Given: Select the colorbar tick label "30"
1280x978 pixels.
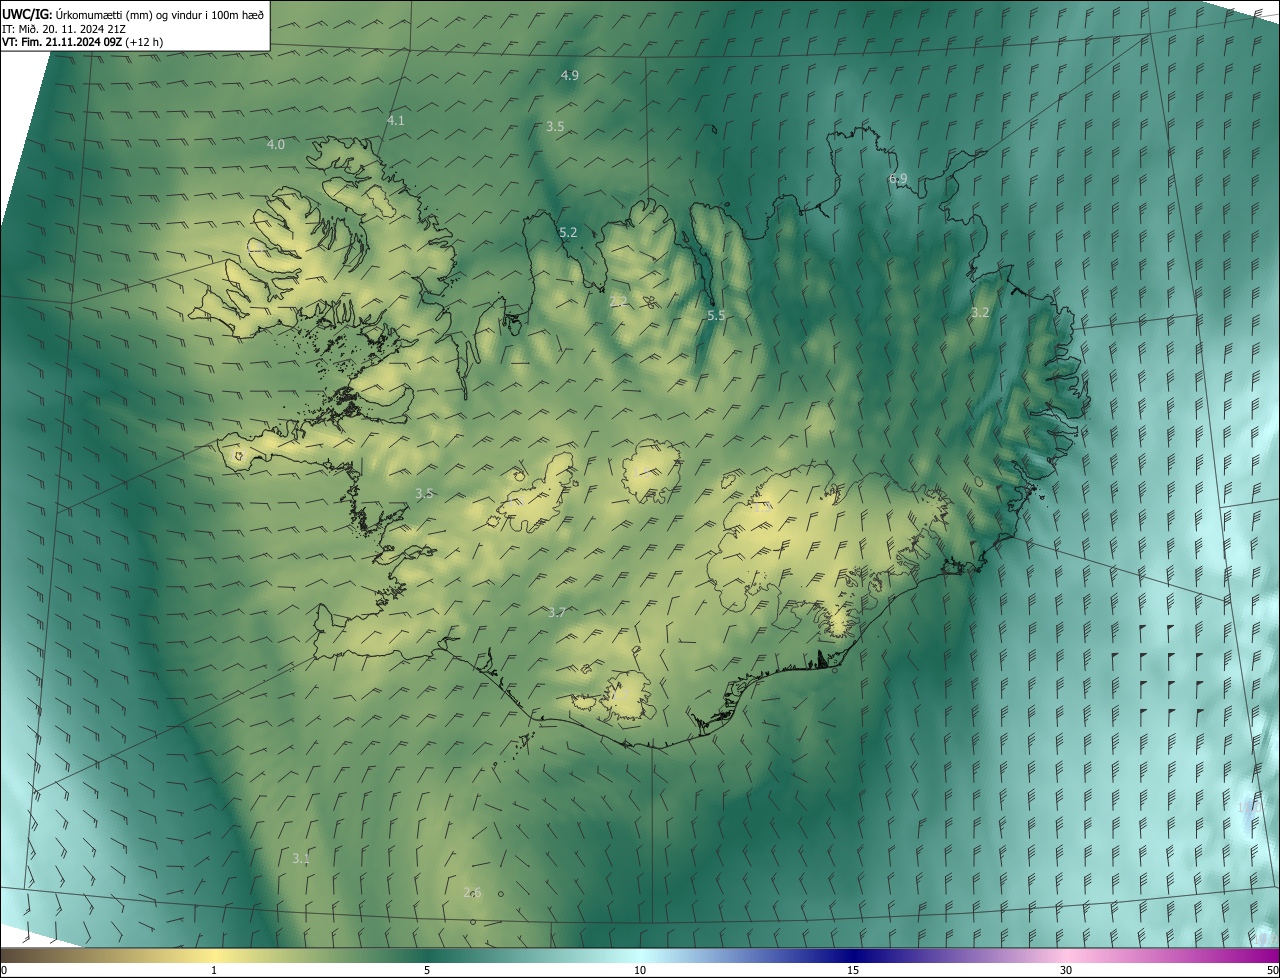Looking at the screenshot, I should 1066,970.
